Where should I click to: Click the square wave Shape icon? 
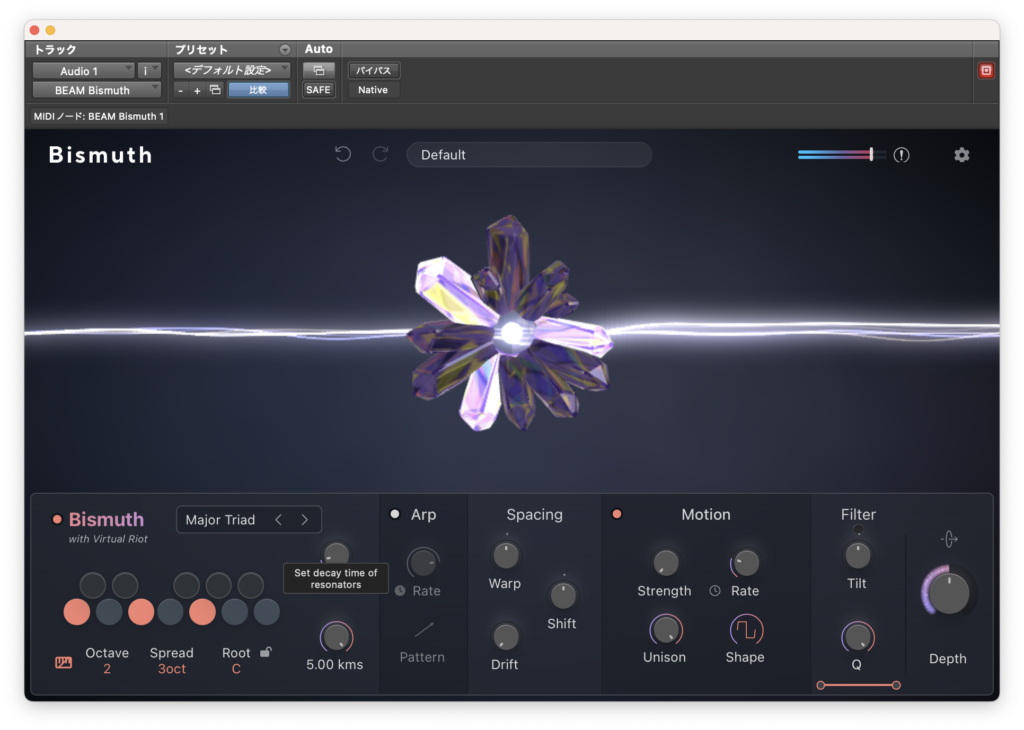[x=745, y=630]
